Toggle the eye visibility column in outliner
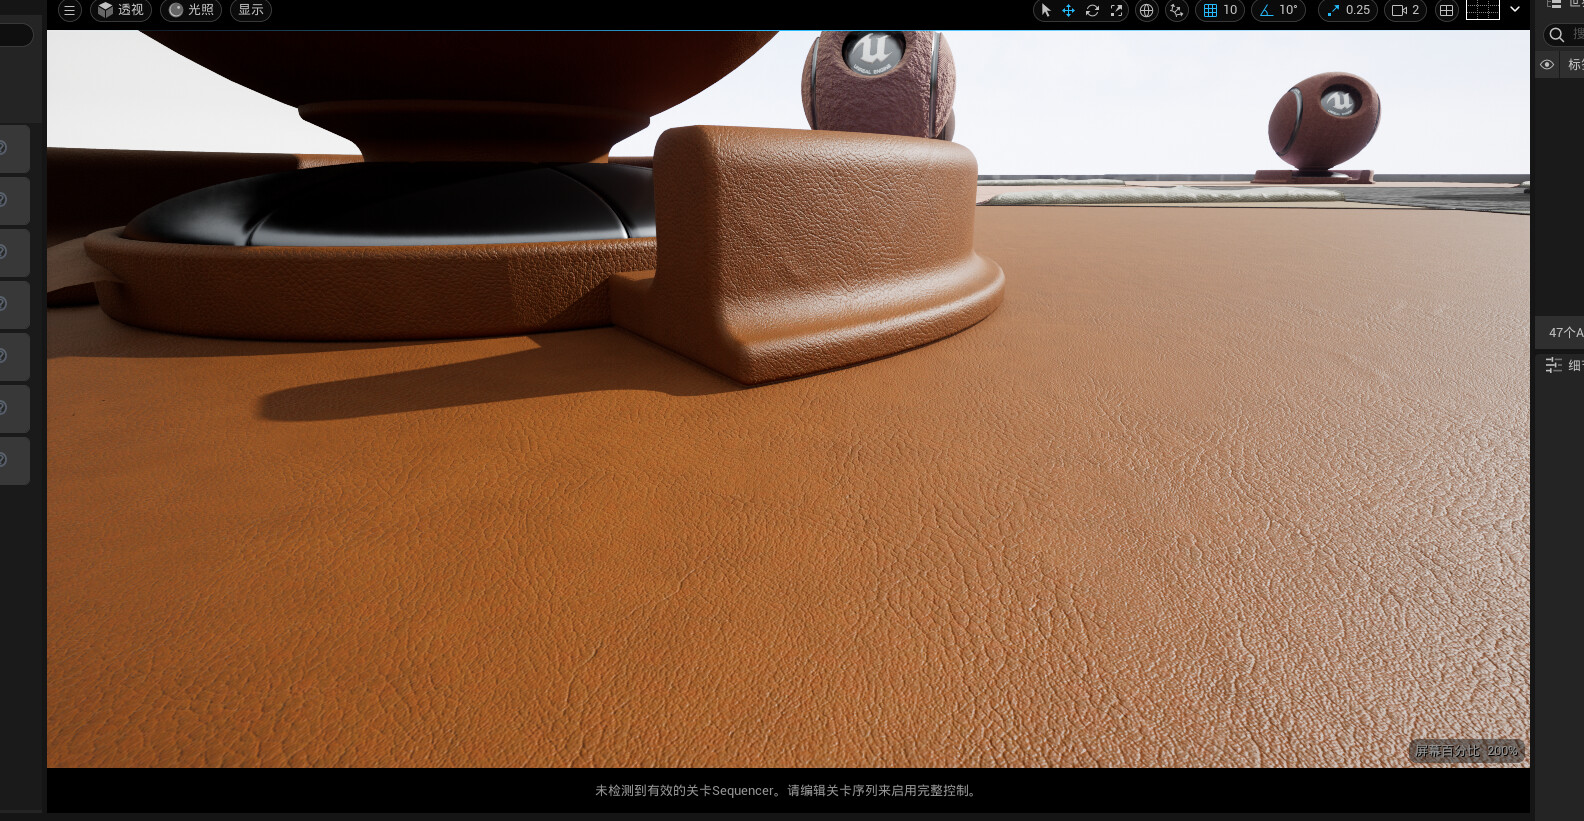The image size is (1584, 821). point(1547,64)
